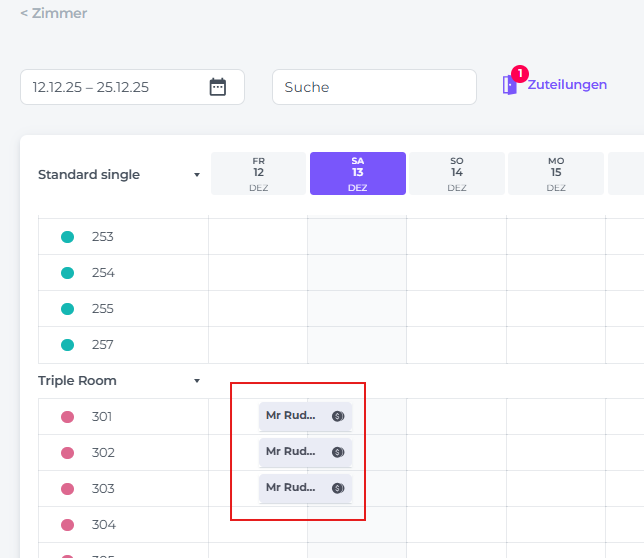Select the Saturday 13 Dez column header

tap(357, 173)
